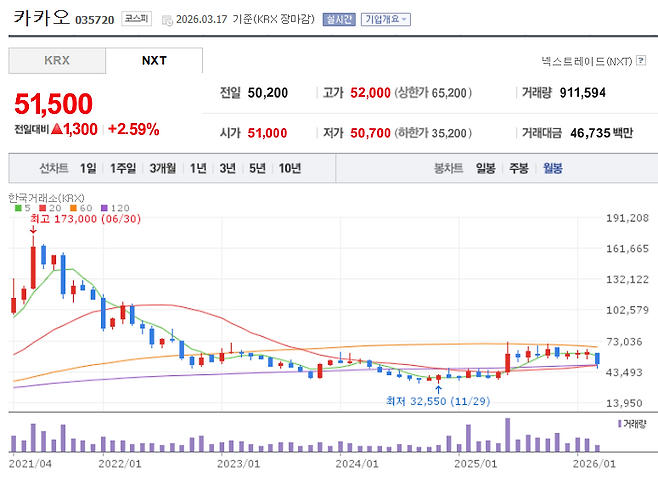Click the calendar icon beside the date
658x483 pixels.
(166, 19)
